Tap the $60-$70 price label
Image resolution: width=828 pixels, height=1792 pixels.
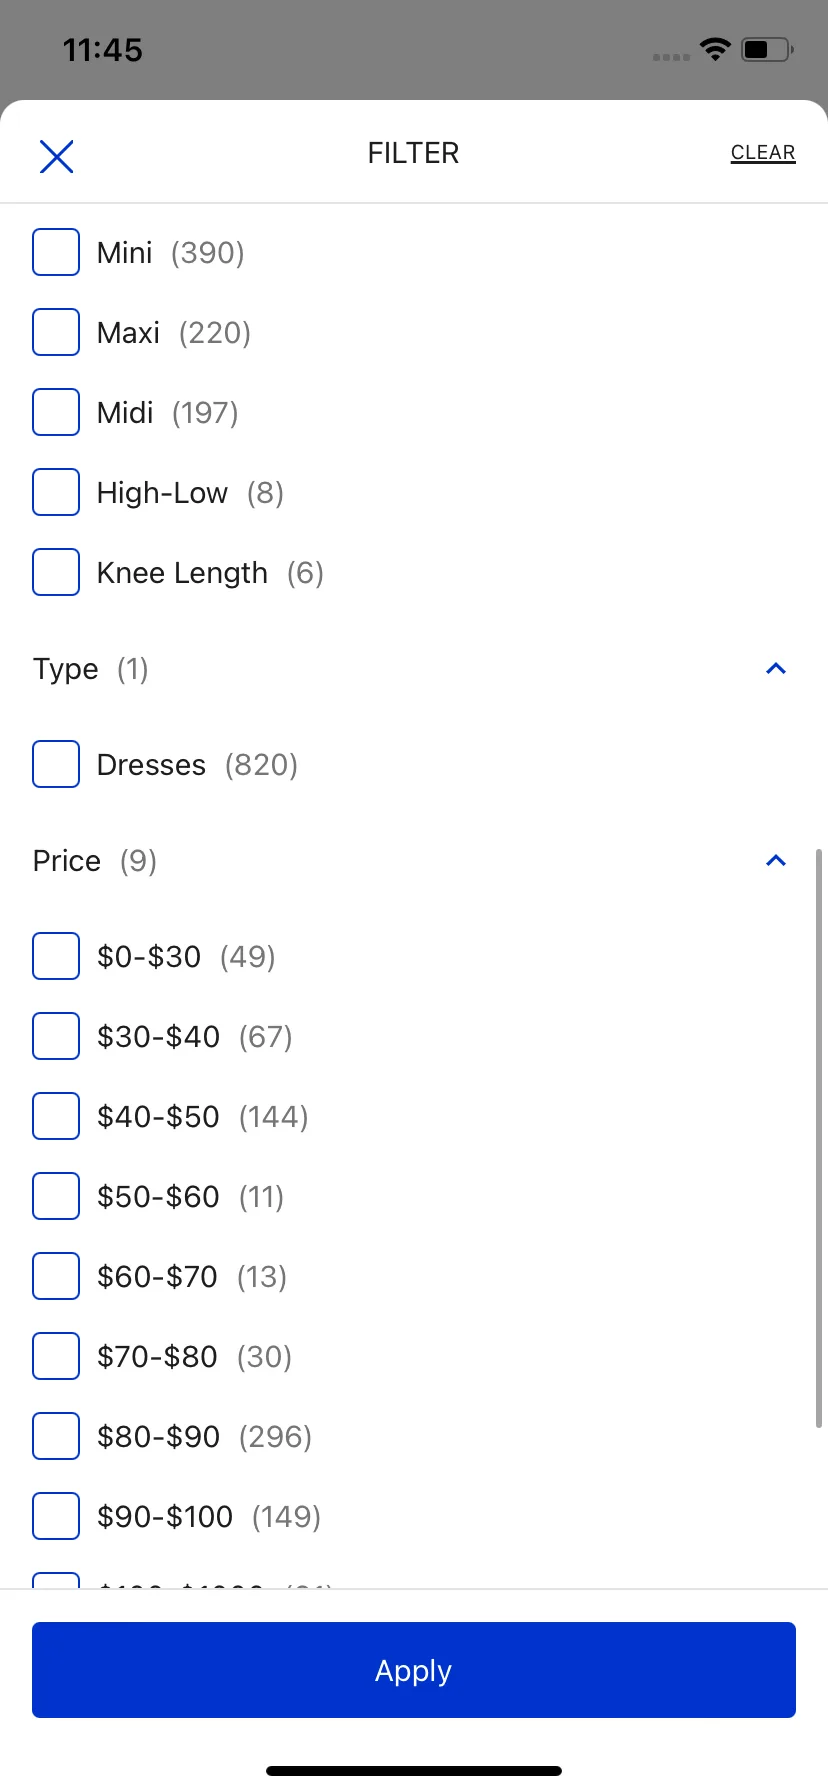[x=157, y=1277]
